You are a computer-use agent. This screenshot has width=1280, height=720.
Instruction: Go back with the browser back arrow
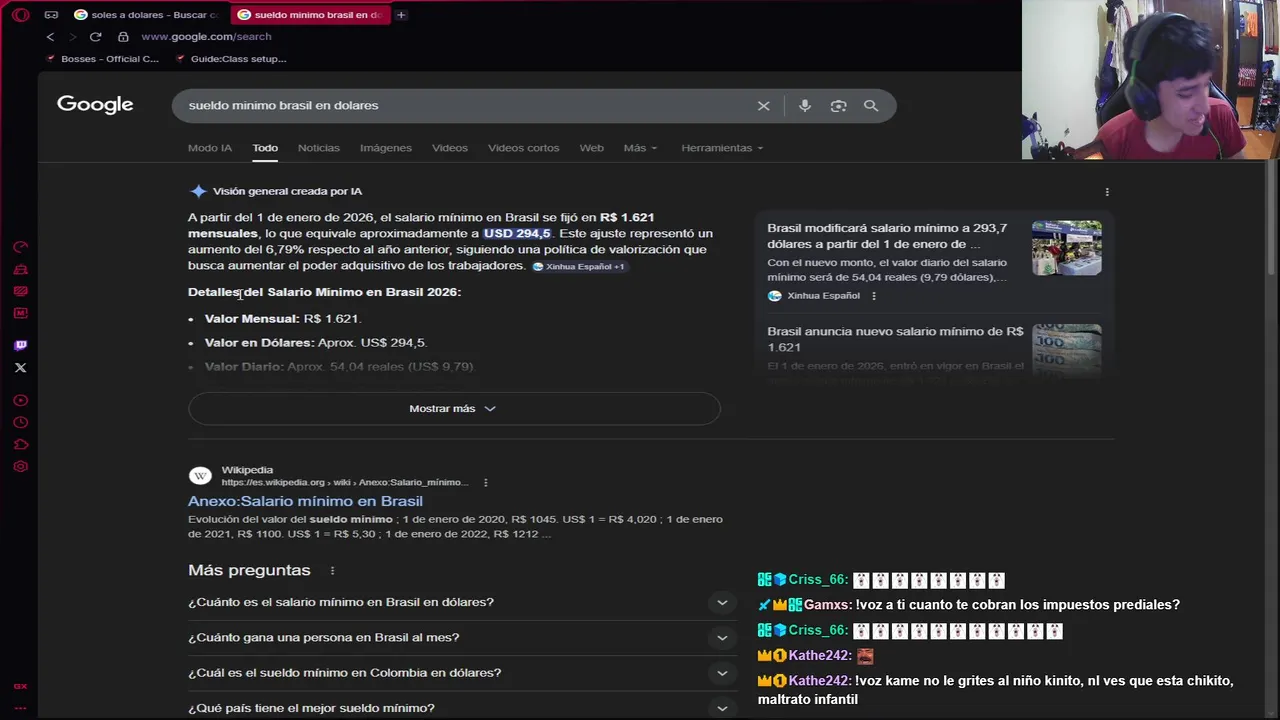click(50, 37)
